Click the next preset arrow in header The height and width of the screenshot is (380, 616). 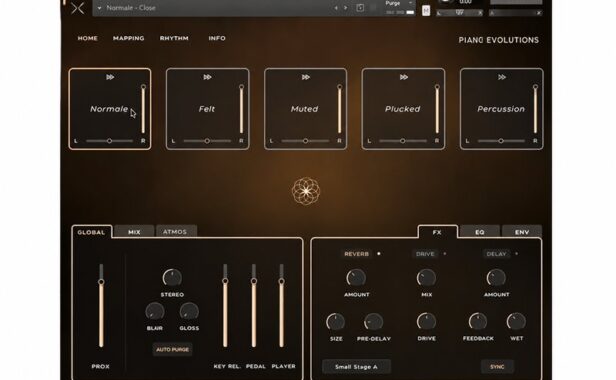click(346, 8)
